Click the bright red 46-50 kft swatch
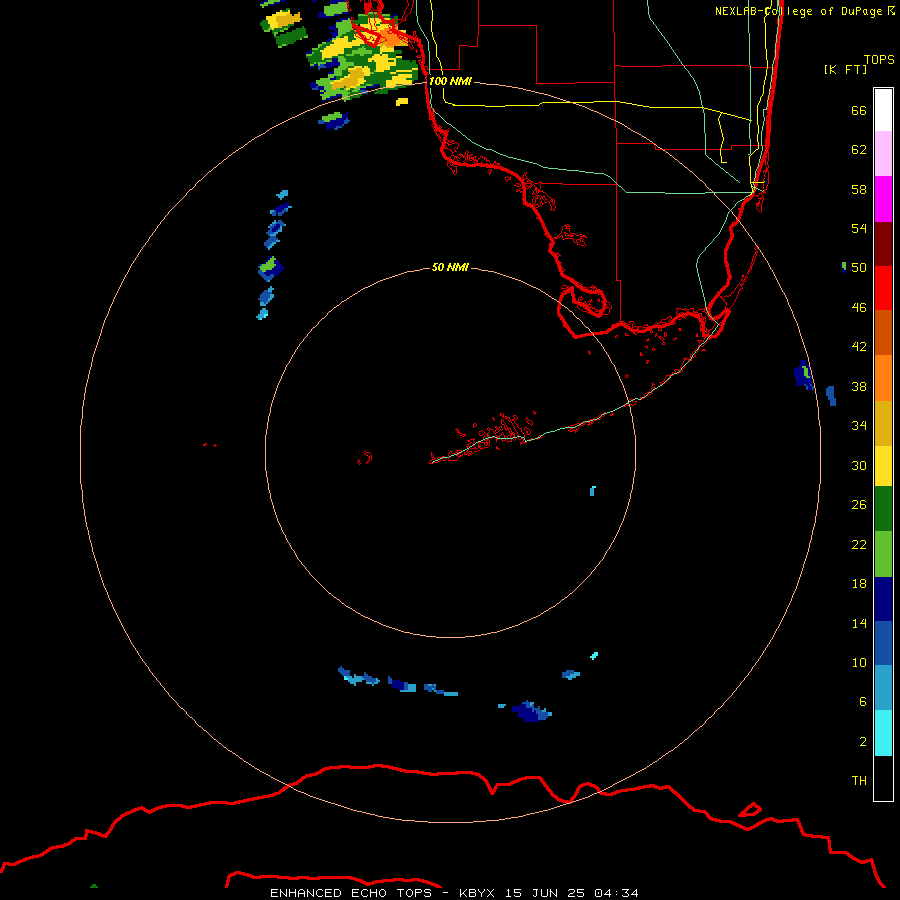900x900 pixels. coord(883,288)
